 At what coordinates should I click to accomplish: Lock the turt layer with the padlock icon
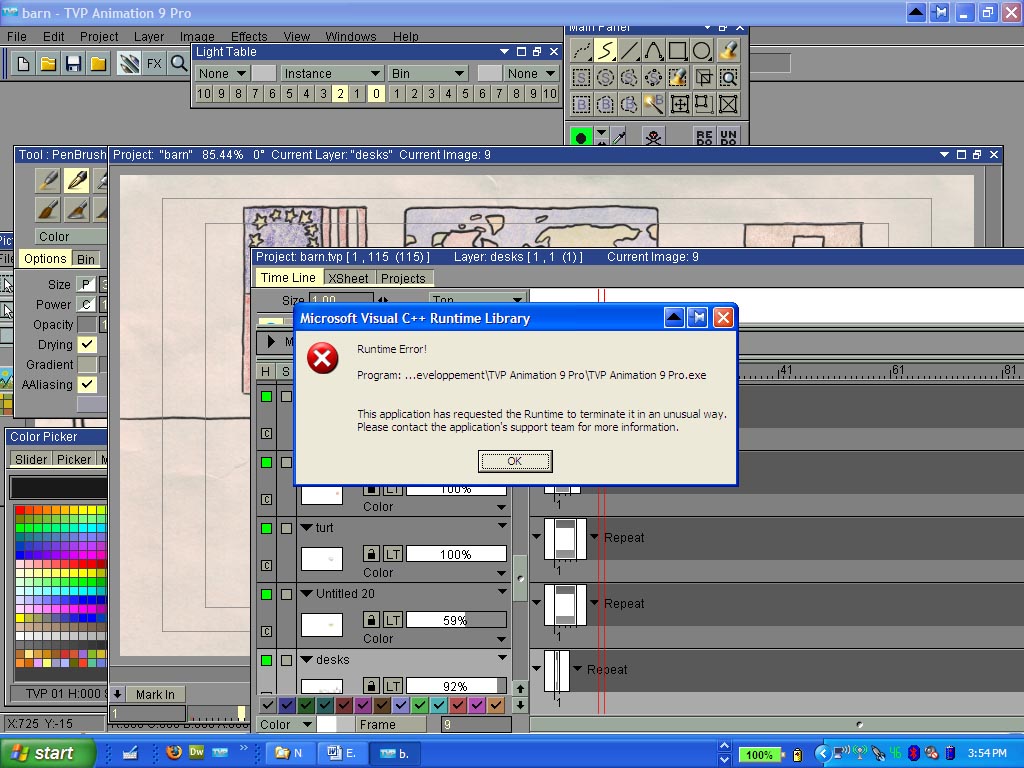tap(371, 554)
